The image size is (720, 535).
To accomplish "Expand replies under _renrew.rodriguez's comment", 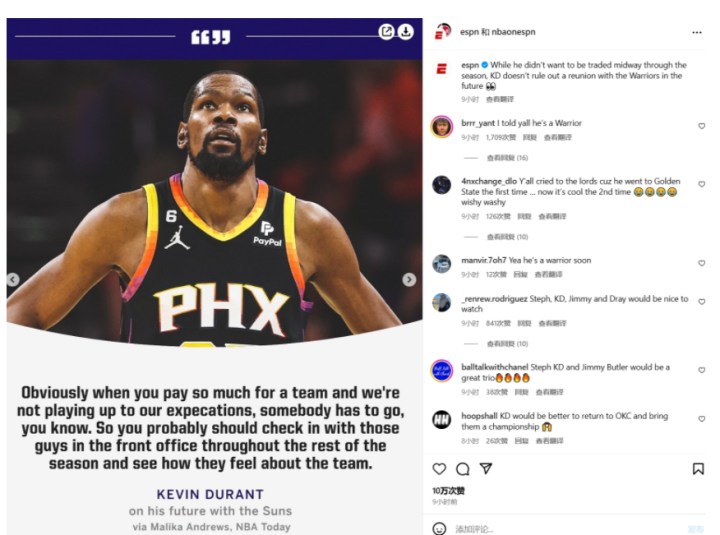I will click(x=507, y=344).
